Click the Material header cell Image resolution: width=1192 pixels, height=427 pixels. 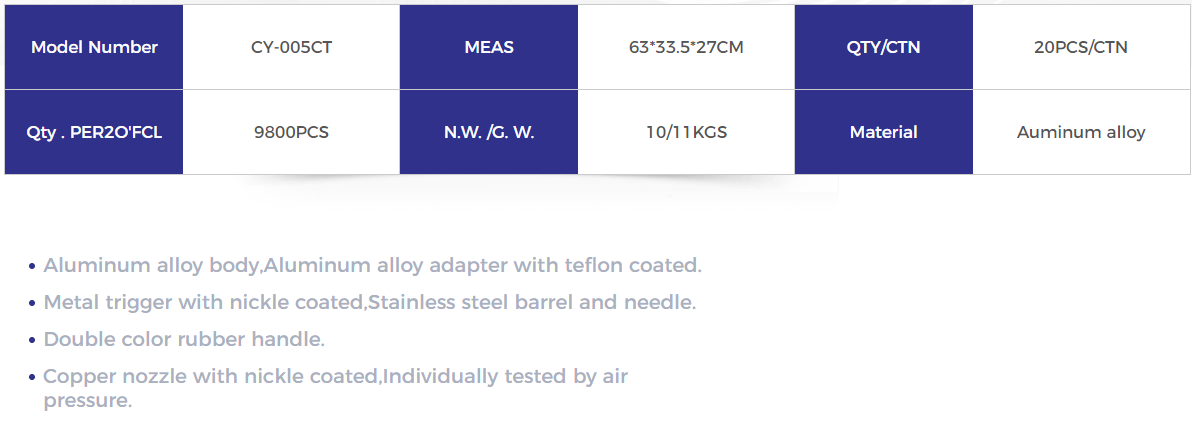tap(884, 132)
